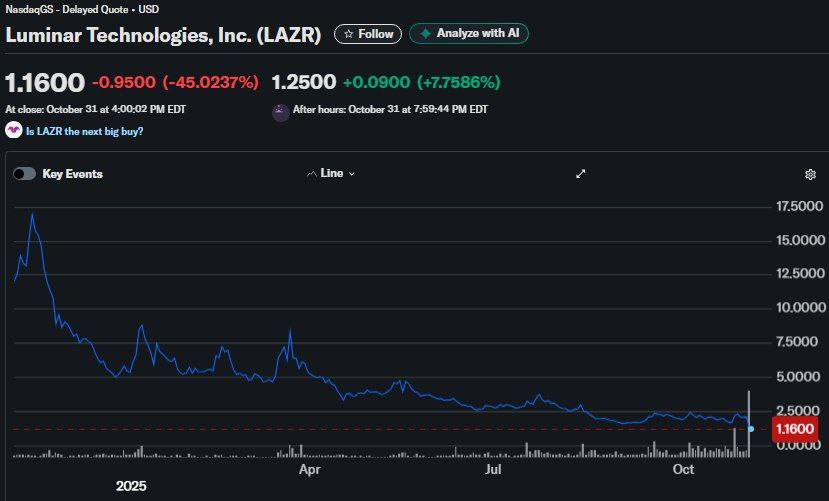The width and height of the screenshot is (829, 501).
Task: Click the after hours price 1.2500
Action: pos(304,82)
